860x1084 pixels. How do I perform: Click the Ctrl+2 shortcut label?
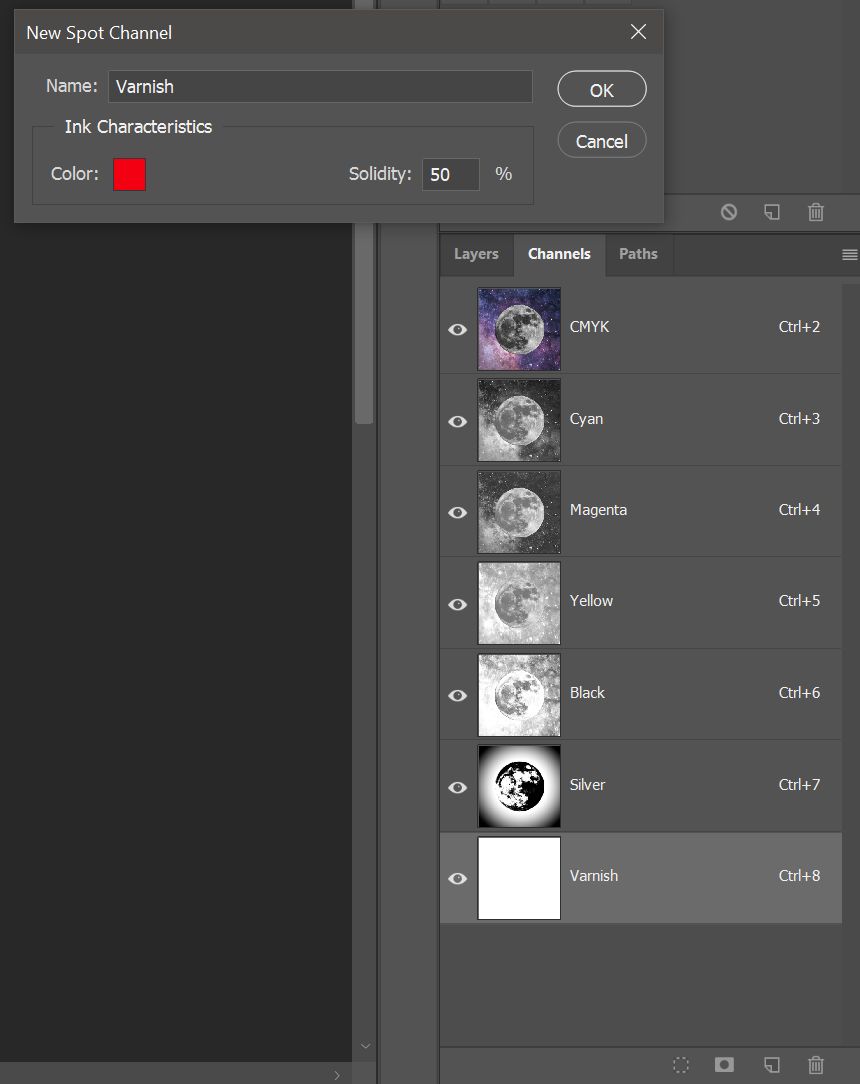click(x=799, y=327)
